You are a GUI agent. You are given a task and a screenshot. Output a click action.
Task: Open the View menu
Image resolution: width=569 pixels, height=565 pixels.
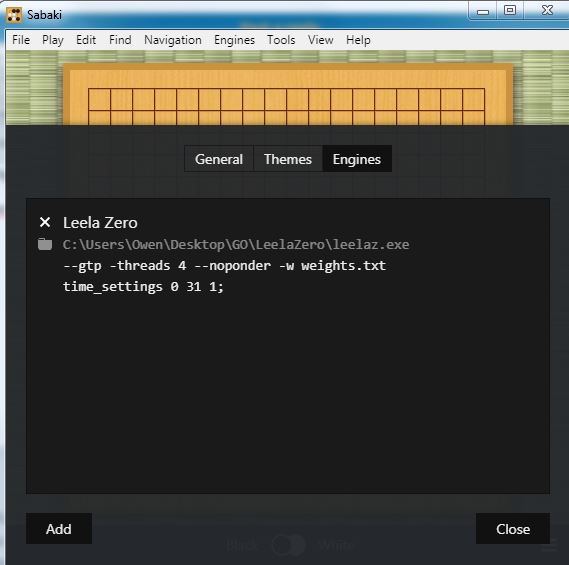point(320,40)
